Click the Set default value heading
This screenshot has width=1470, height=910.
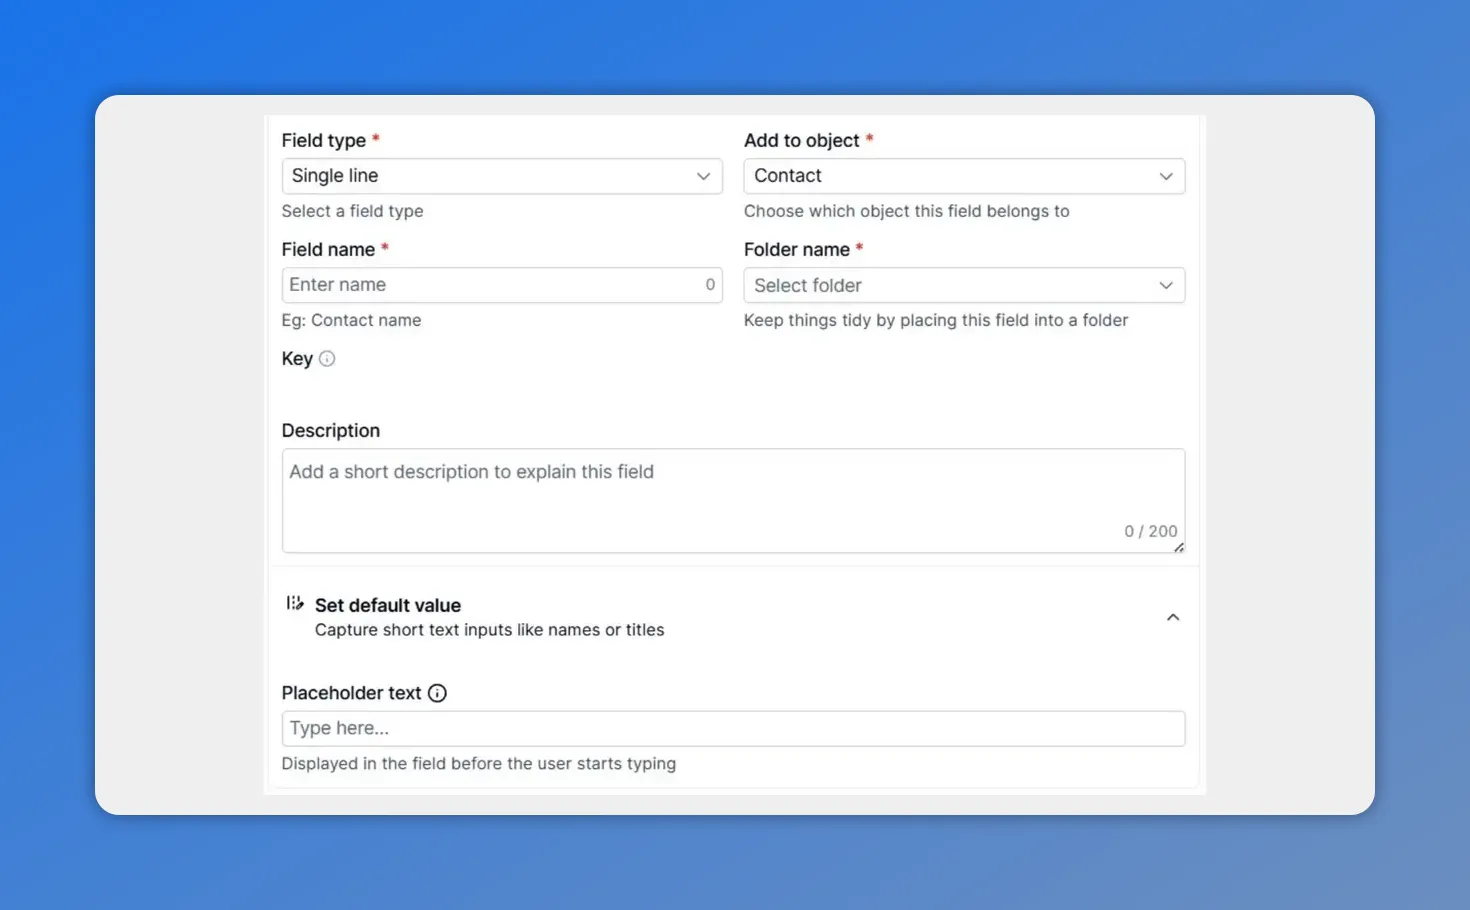pyautogui.click(x=388, y=605)
